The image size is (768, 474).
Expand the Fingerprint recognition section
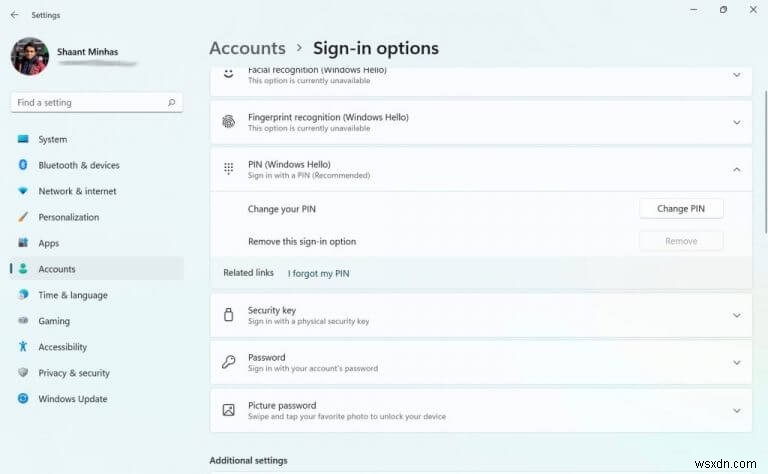point(736,123)
